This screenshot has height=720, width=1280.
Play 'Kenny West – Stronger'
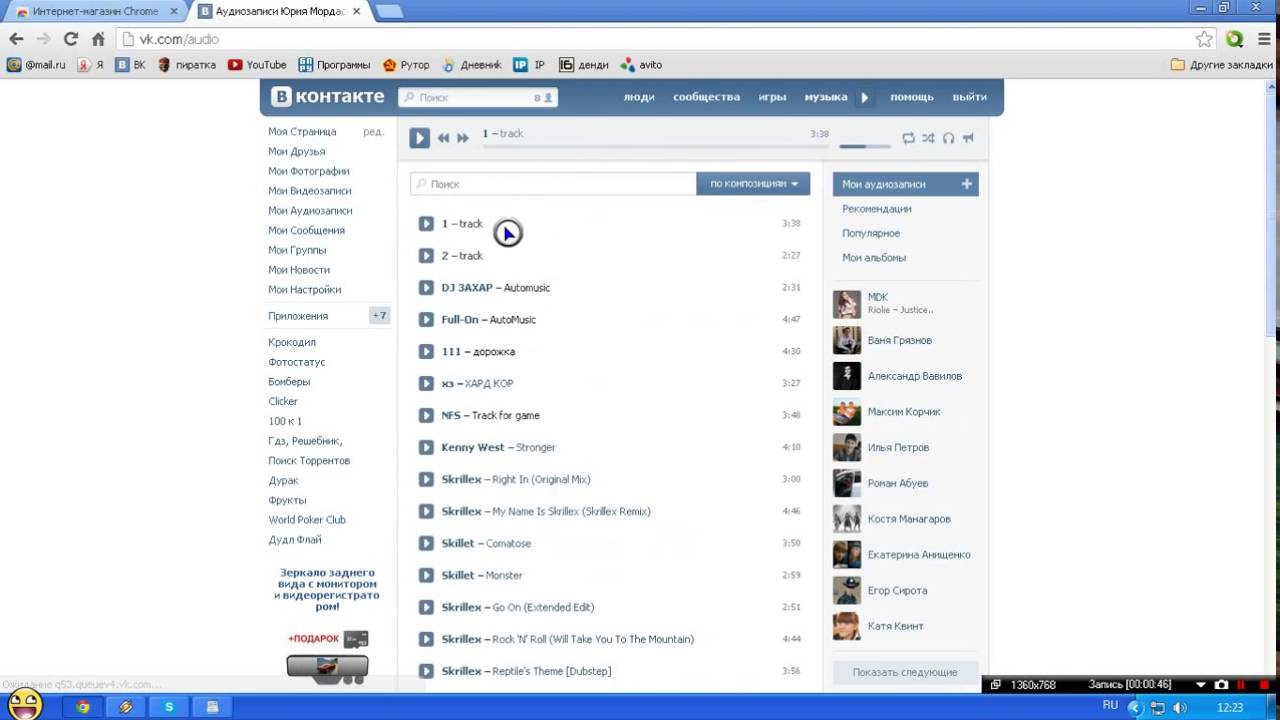click(426, 448)
